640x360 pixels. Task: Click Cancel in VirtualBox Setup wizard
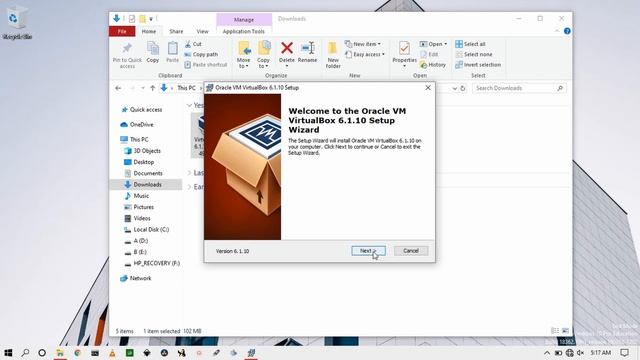point(411,251)
